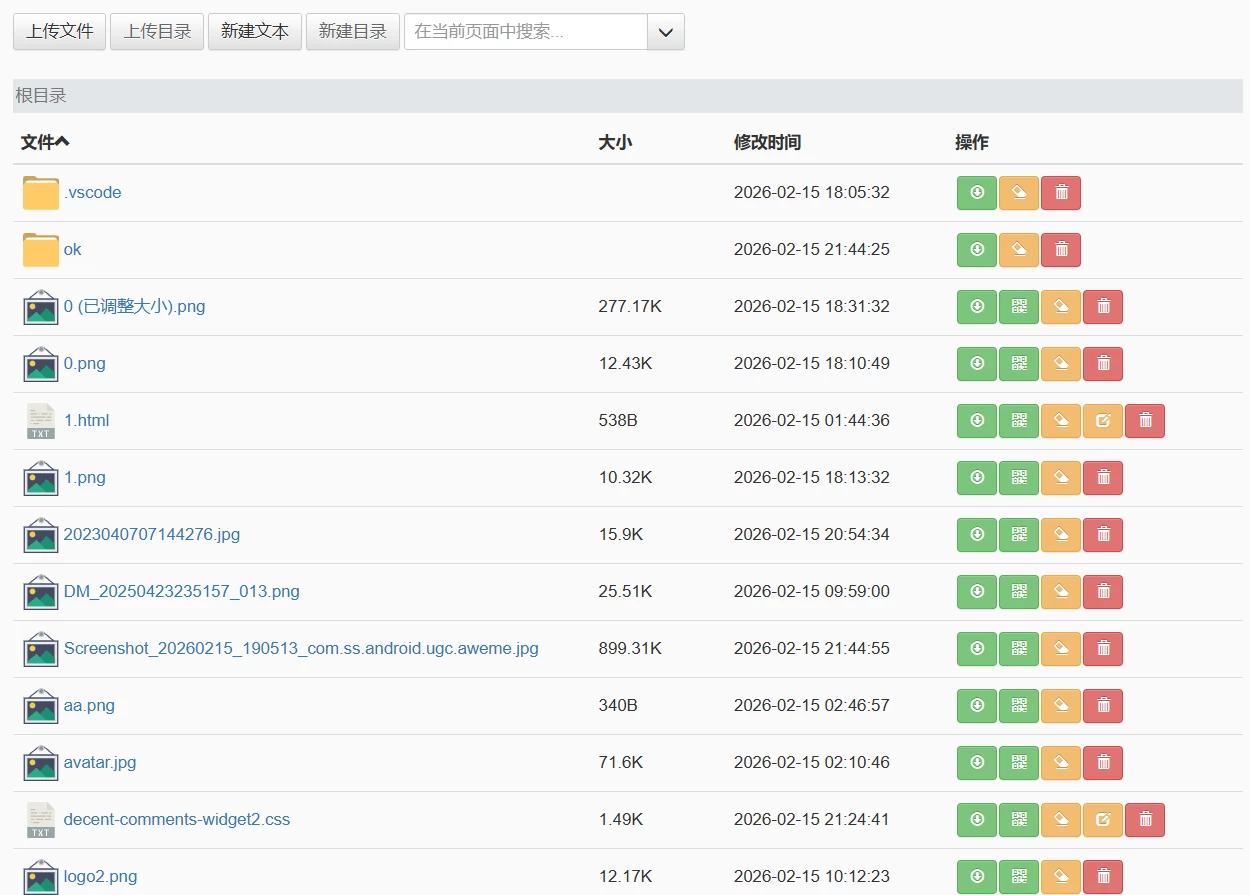Open the Screenshot_20260215_190513 jpg file link
Screen dimensions: 1250x895
point(301,649)
